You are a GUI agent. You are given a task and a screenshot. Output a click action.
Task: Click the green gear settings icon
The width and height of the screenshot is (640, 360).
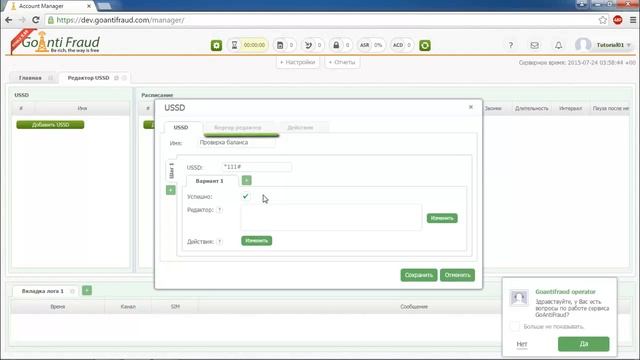tap(216, 45)
